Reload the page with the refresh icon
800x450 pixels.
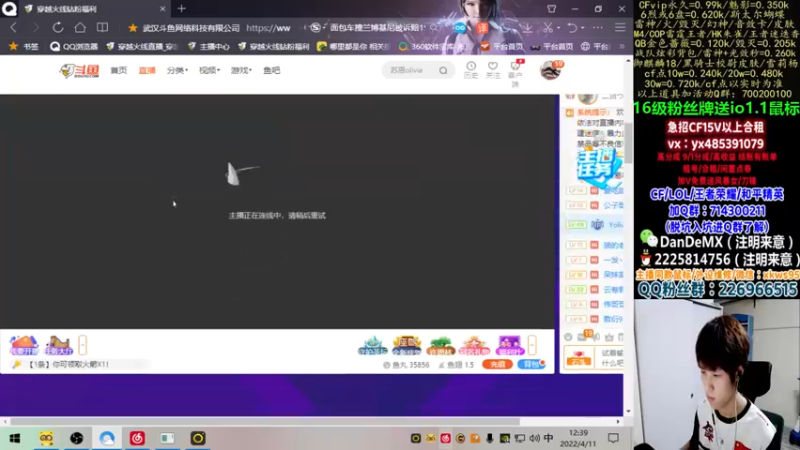coord(58,28)
